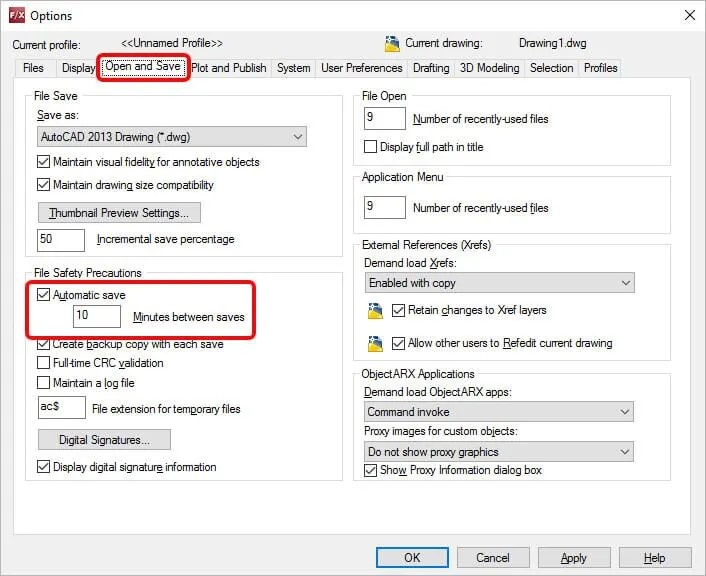Click the temporary files extension field
706x576 pixels.
click(62, 407)
